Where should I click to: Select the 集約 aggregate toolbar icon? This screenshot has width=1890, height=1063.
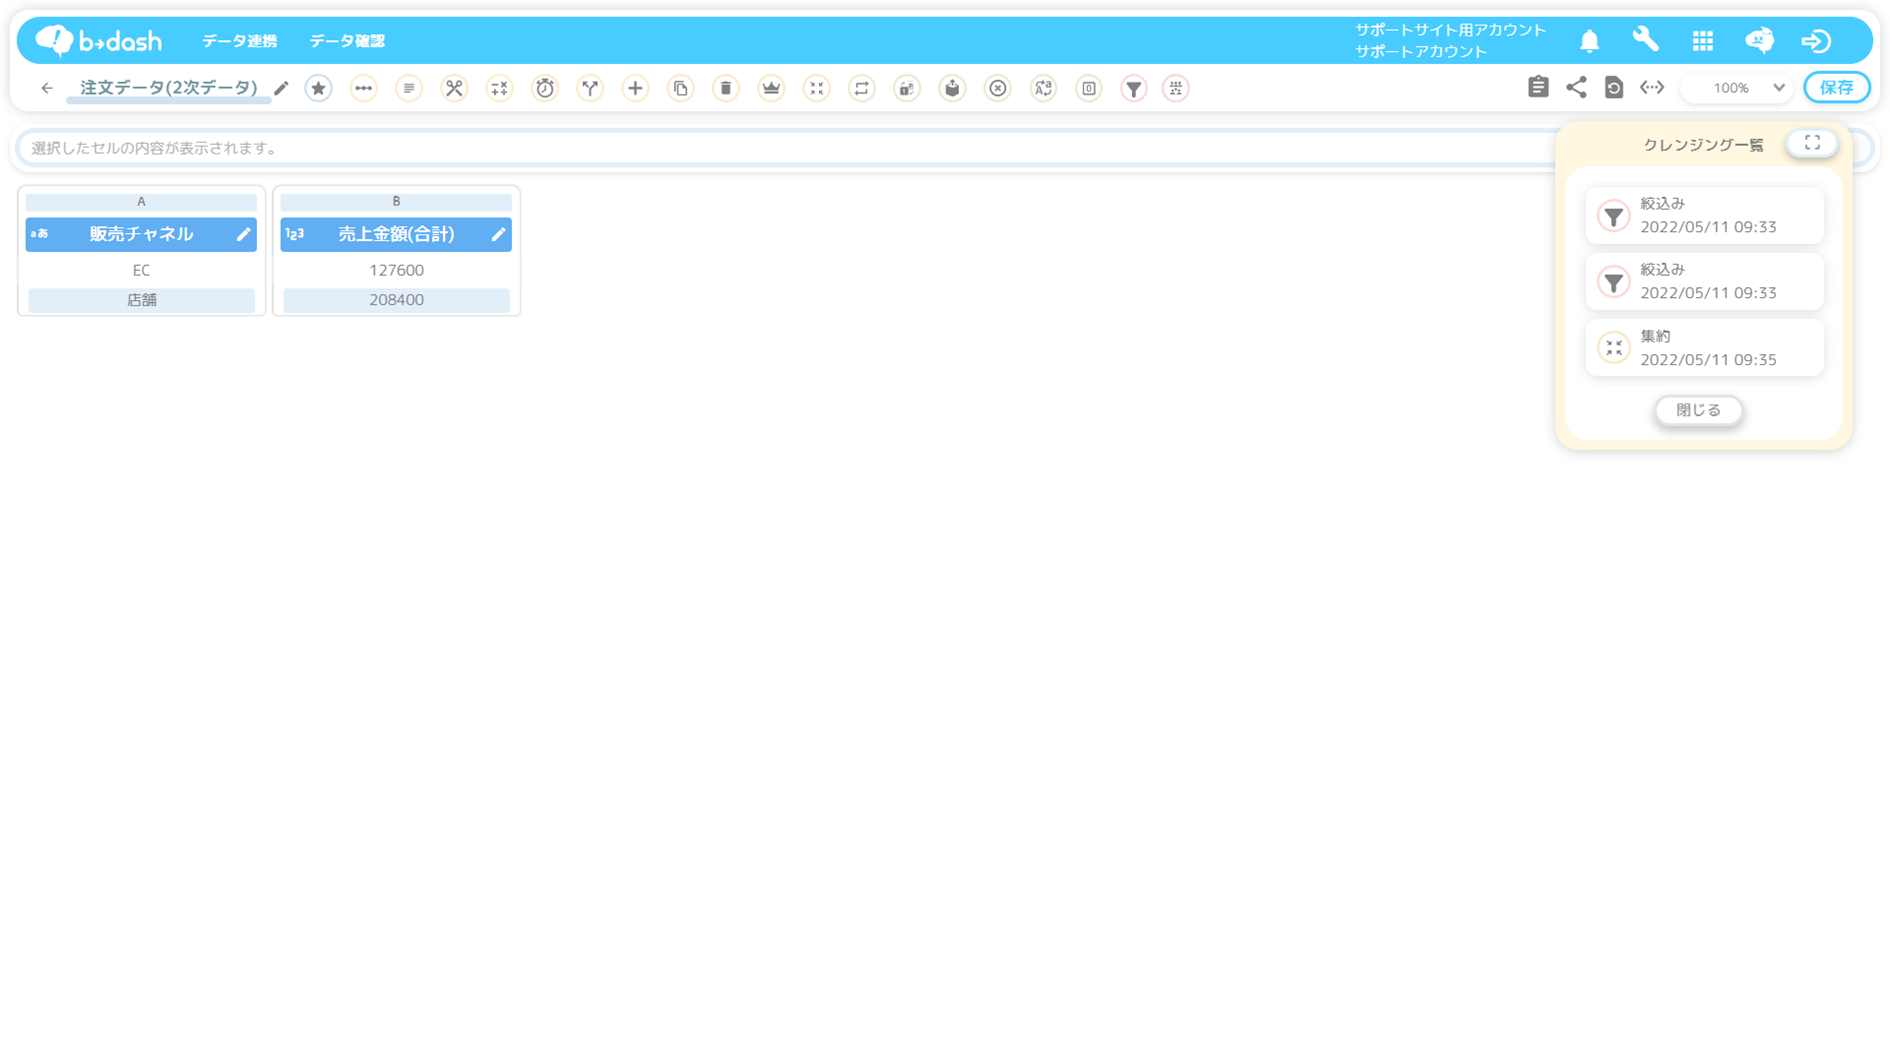(x=817, y=88)
